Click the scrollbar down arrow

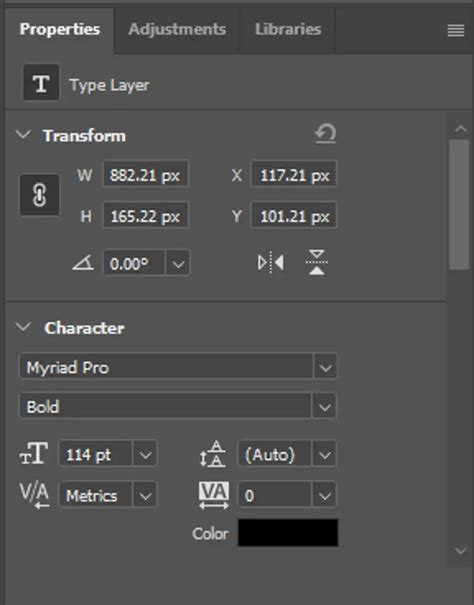(461, 551)
